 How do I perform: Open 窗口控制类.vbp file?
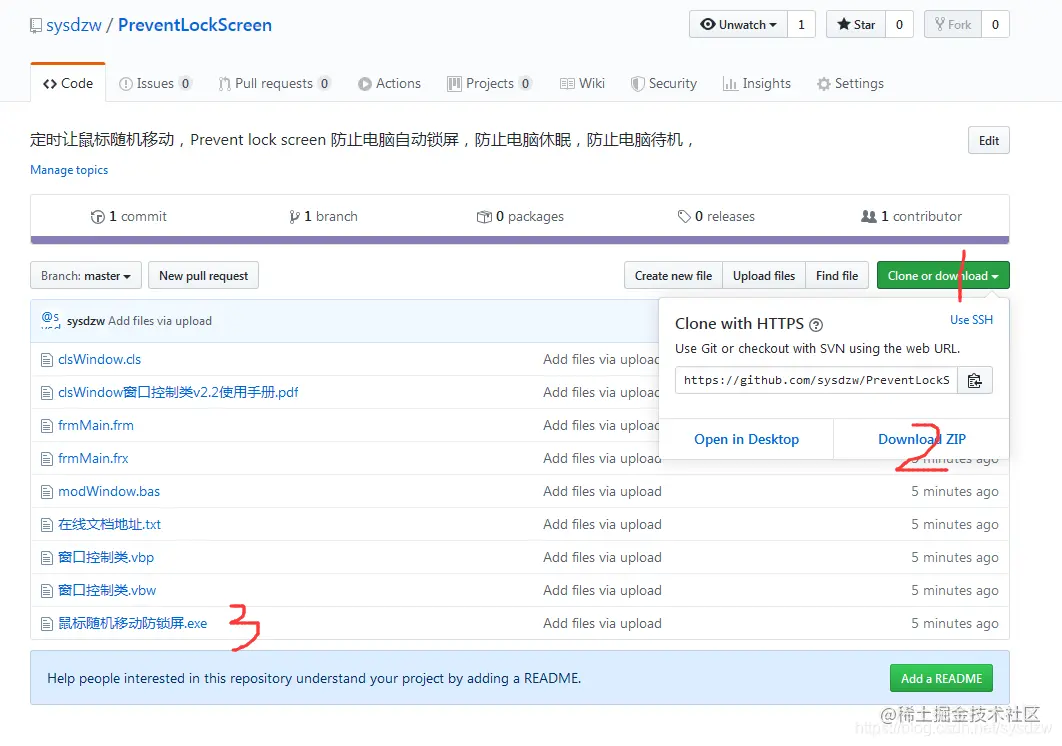pos(106,558)
